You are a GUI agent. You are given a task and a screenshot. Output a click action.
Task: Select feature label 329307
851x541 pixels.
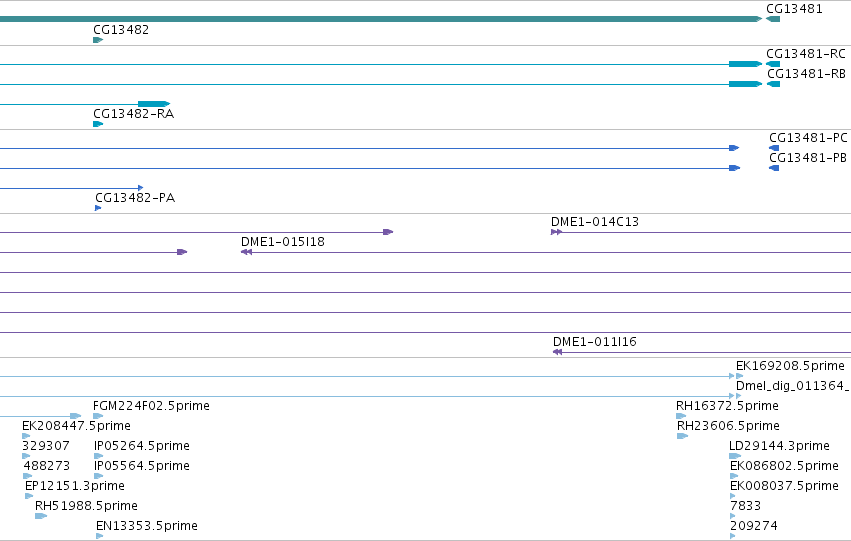46,446
